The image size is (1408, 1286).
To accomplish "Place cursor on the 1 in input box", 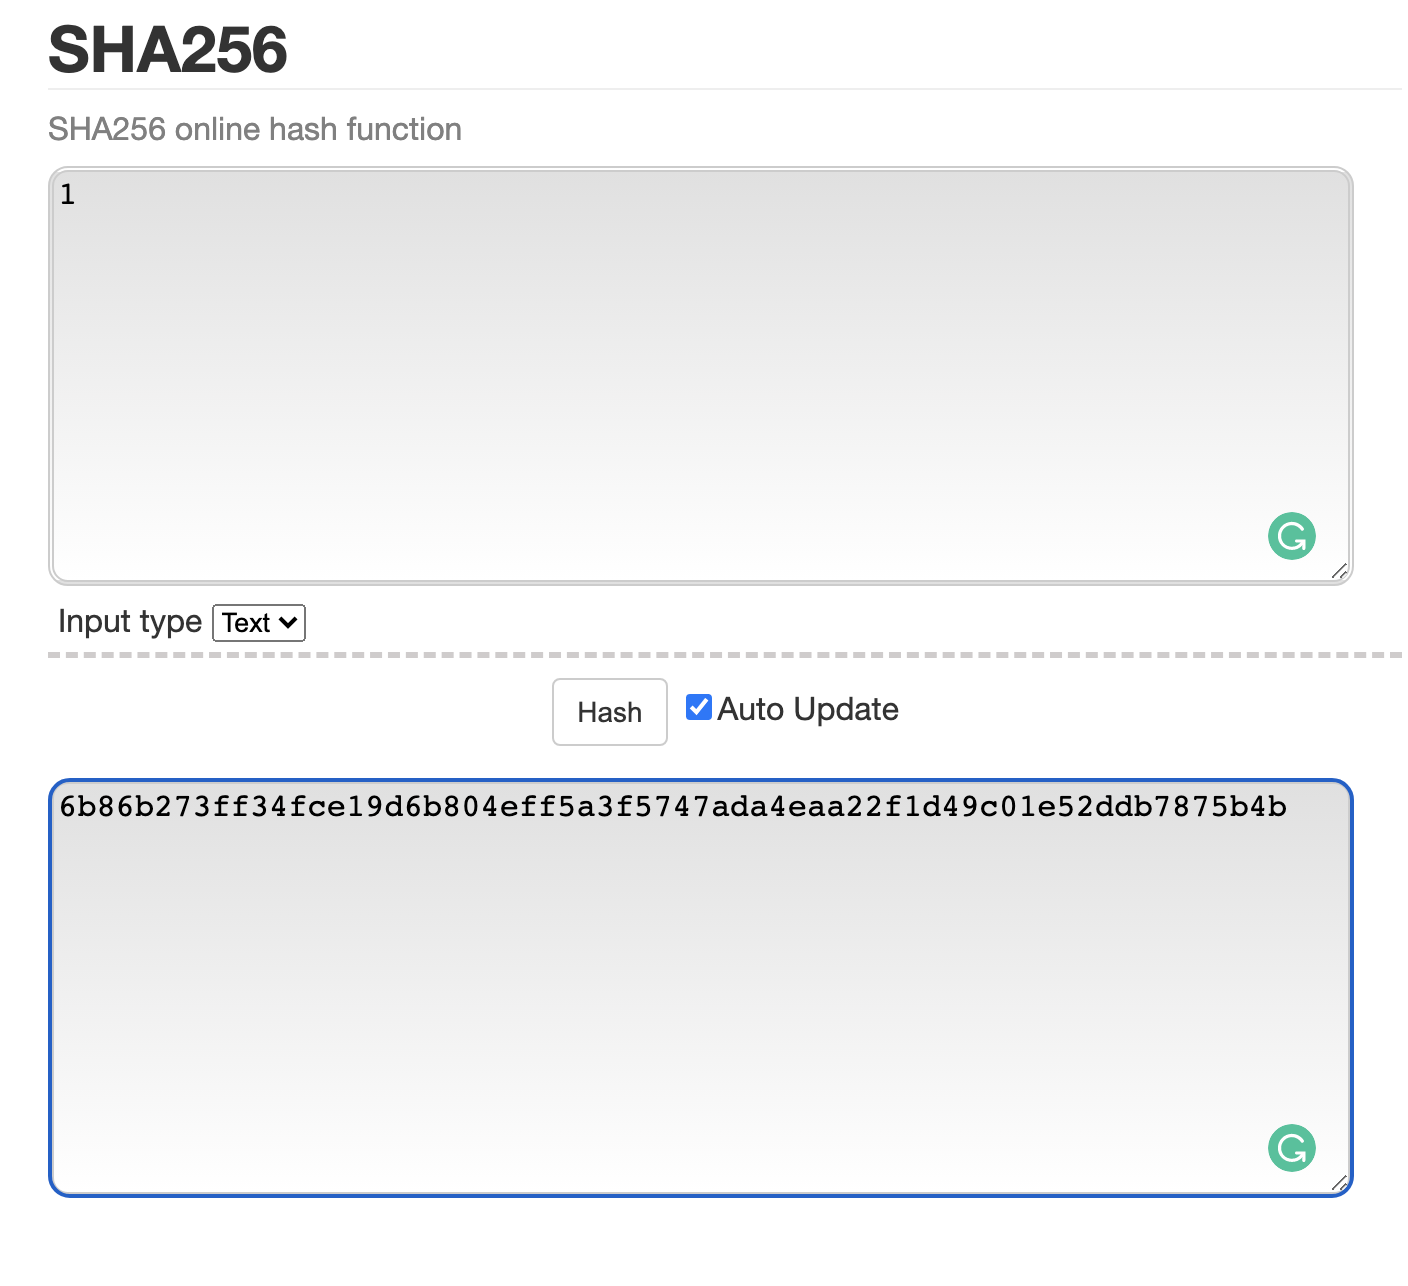I will [67, 195].
